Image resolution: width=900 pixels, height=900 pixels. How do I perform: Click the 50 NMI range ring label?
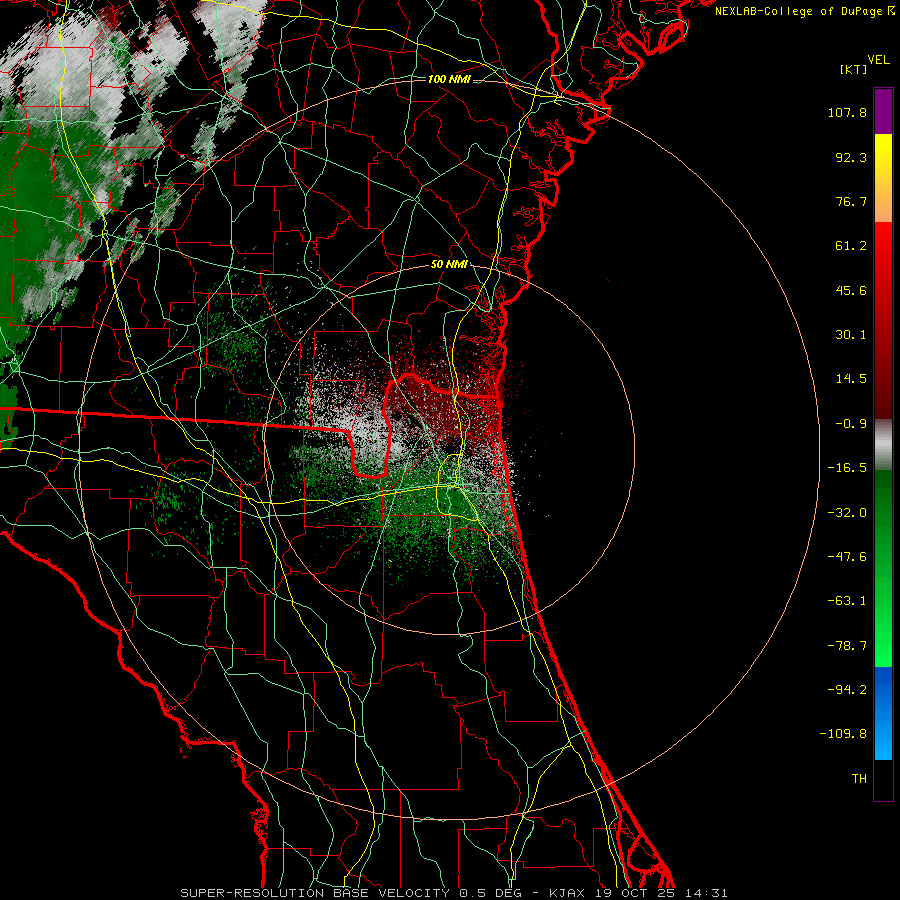coord(449,265)
